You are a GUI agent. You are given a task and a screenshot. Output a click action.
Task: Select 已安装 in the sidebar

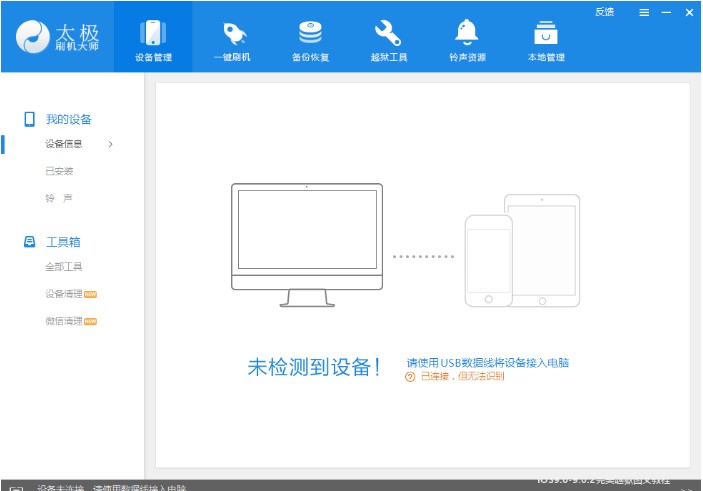59,171
